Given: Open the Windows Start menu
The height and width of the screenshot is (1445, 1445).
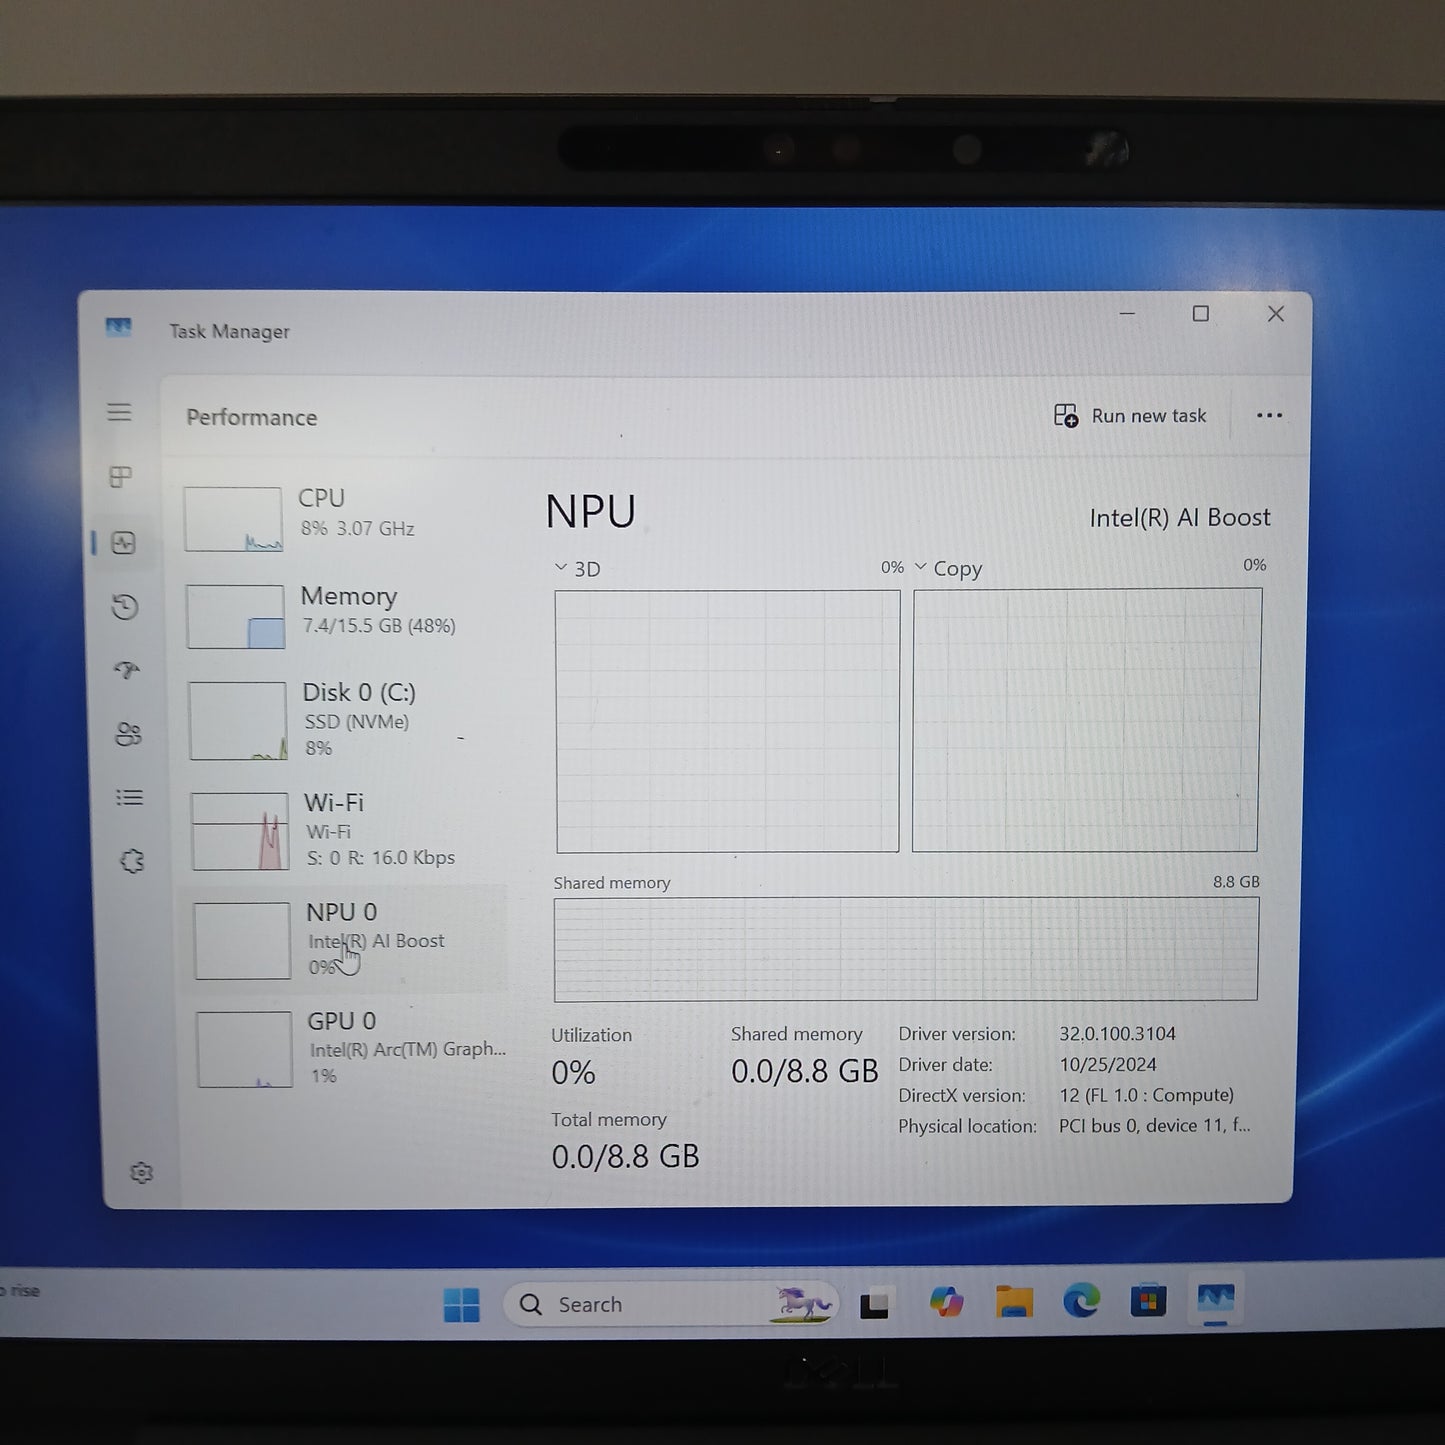Looking at the screenshot, I should pos(462,1304).
